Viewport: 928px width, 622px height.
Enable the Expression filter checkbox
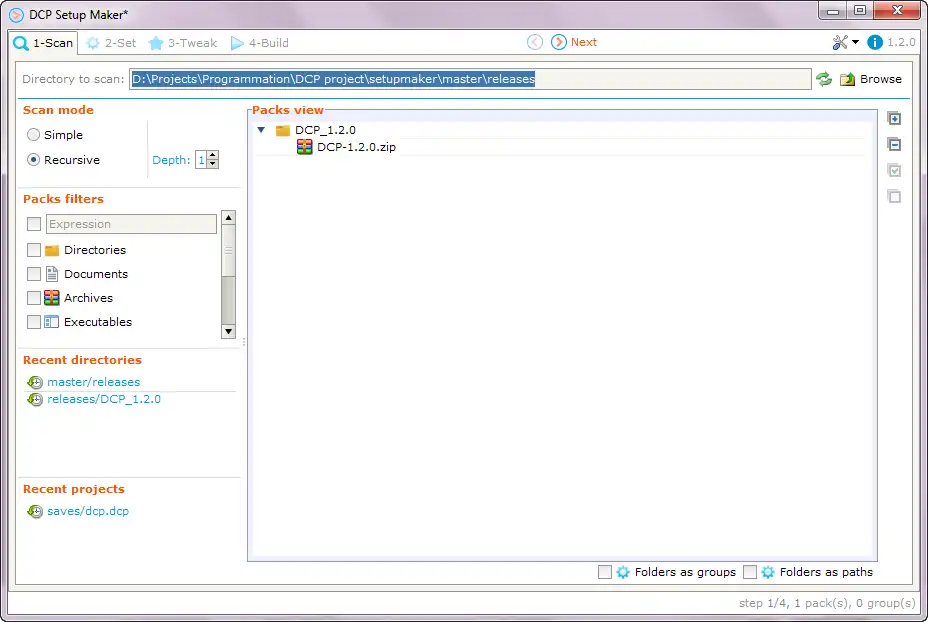point(34,224)
